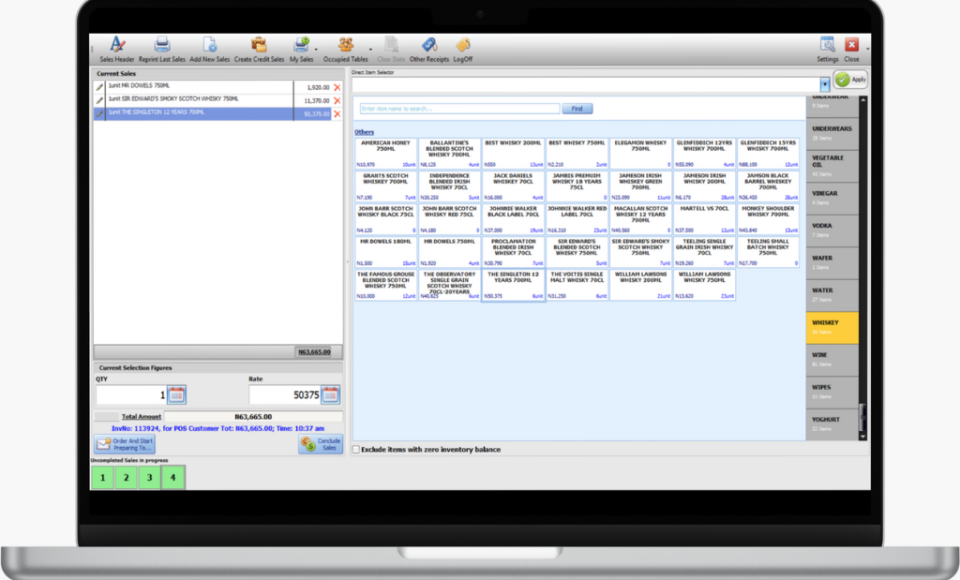The width and height of the screenshot is (960, 580).
Task: Edit SIR EDWARD'S SMOKY SCOTCH line pencil
Action: (100, 100)
